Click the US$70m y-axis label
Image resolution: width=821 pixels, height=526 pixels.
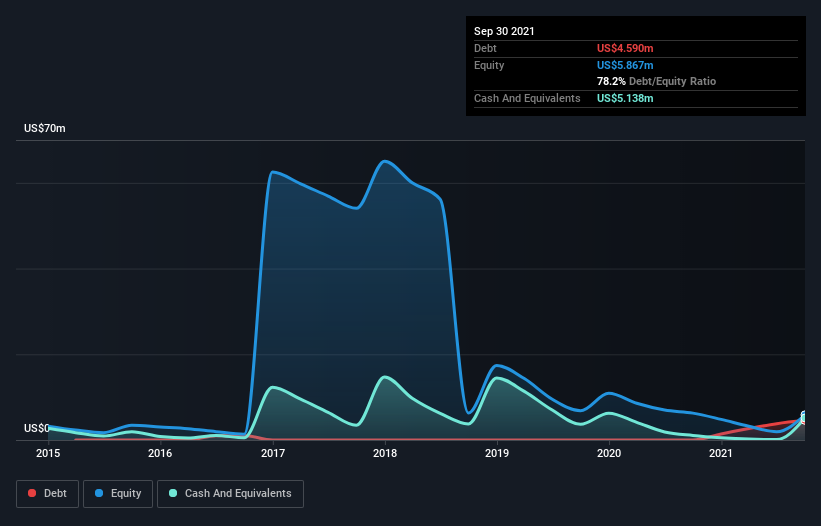tap(45, 128)
